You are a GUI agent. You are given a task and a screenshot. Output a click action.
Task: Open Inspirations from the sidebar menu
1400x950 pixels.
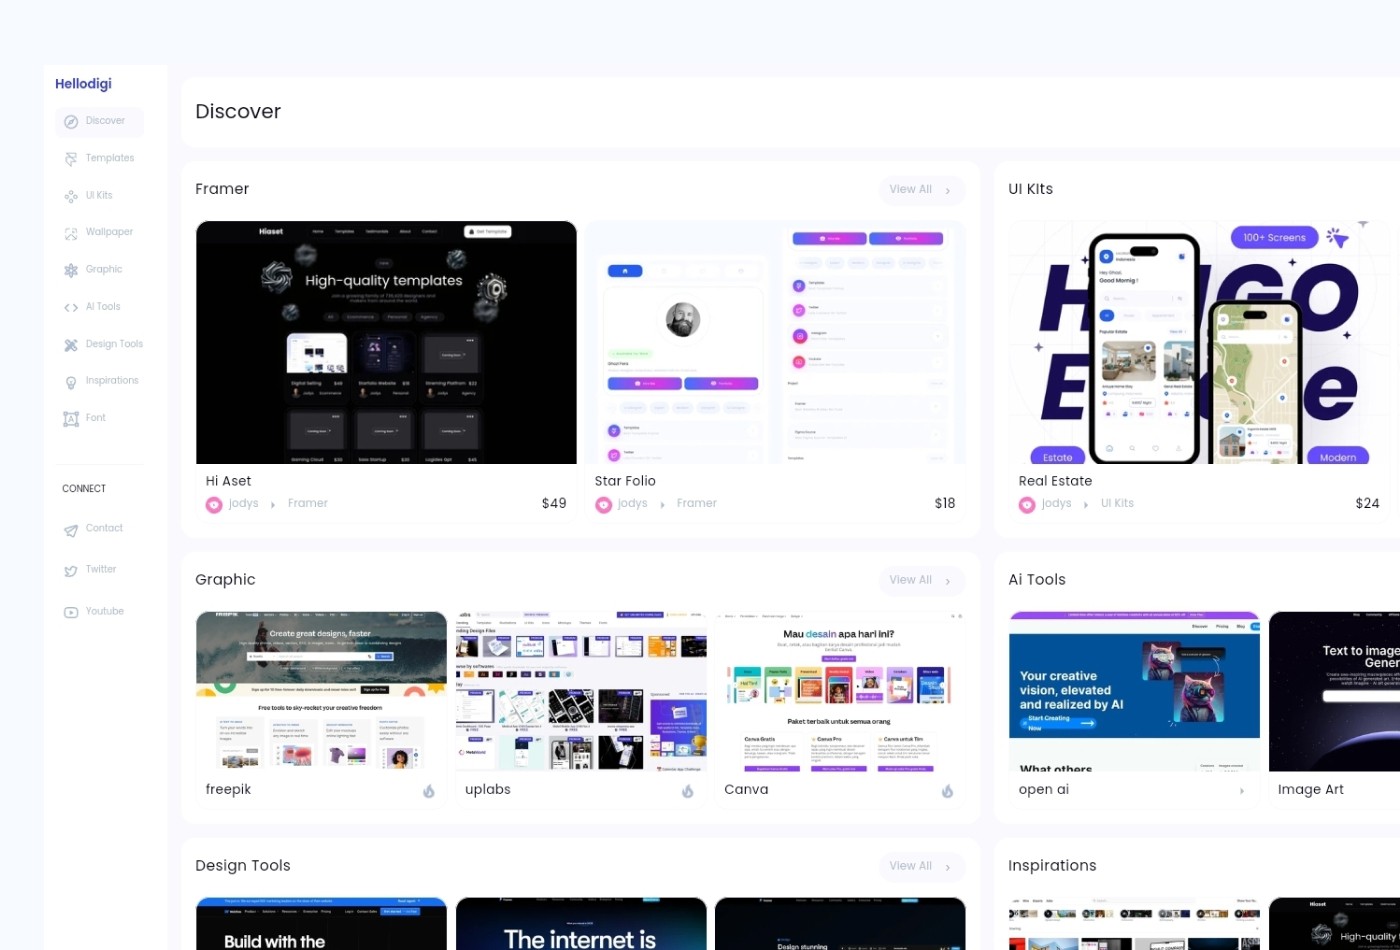click(70, 380)
